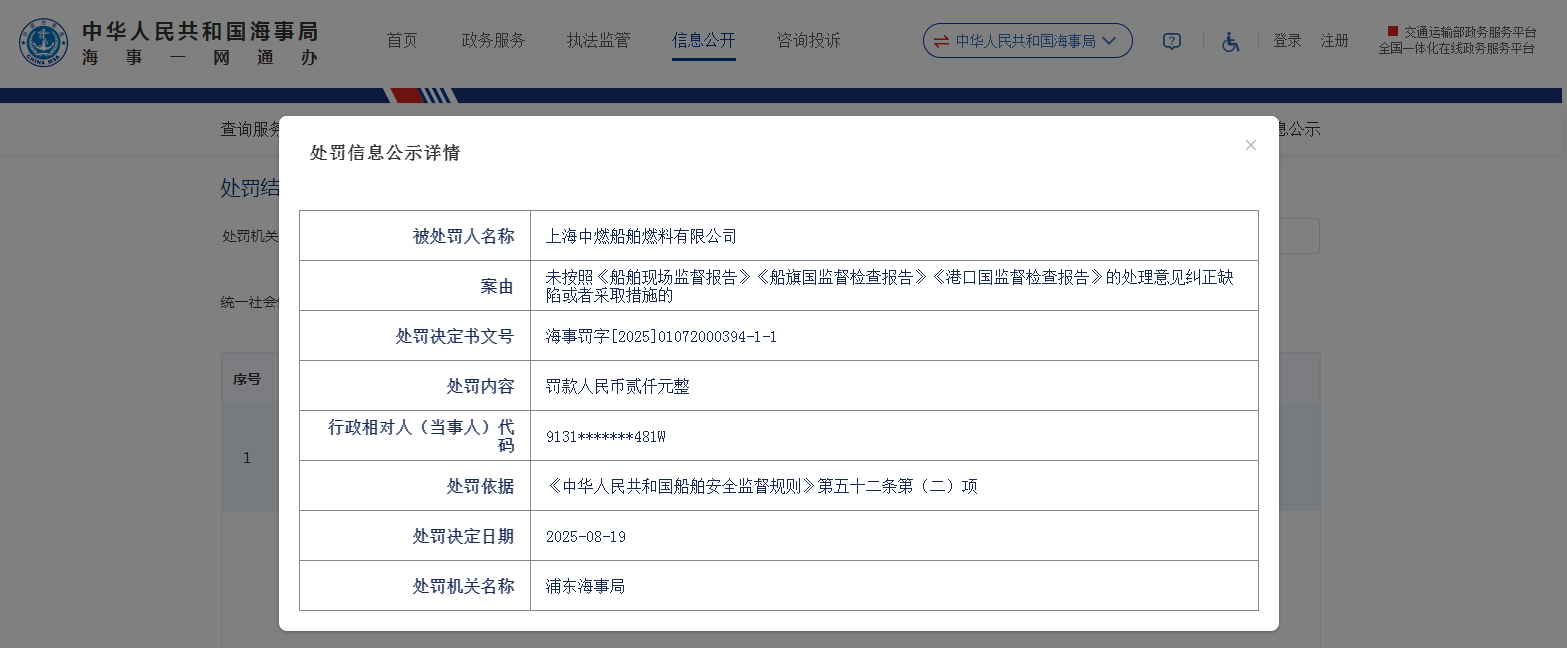Viewport: 1567px width, 648px height.
Task: Click the China MSA logo emblem
Action: tap(43, 43)
